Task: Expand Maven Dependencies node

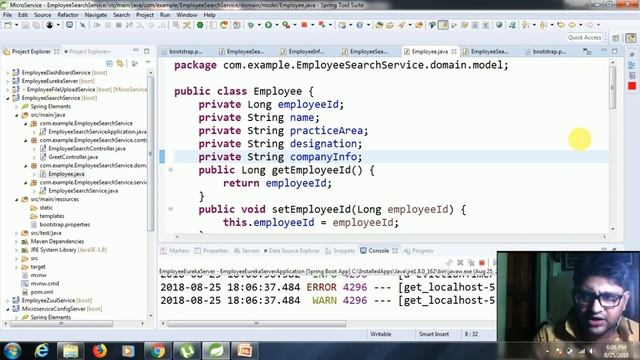Action: point(17,242)
